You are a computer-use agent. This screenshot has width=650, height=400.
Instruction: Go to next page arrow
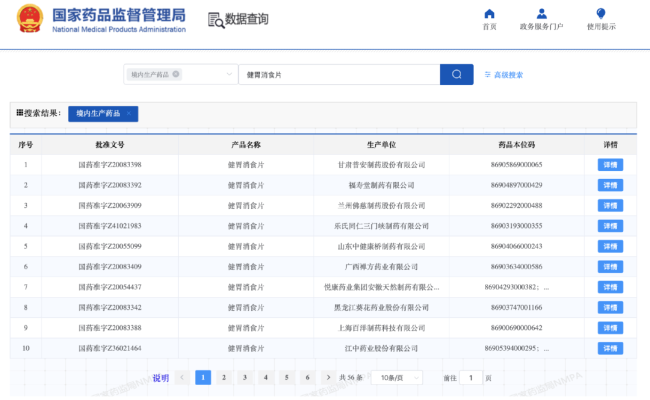(328, 377)
